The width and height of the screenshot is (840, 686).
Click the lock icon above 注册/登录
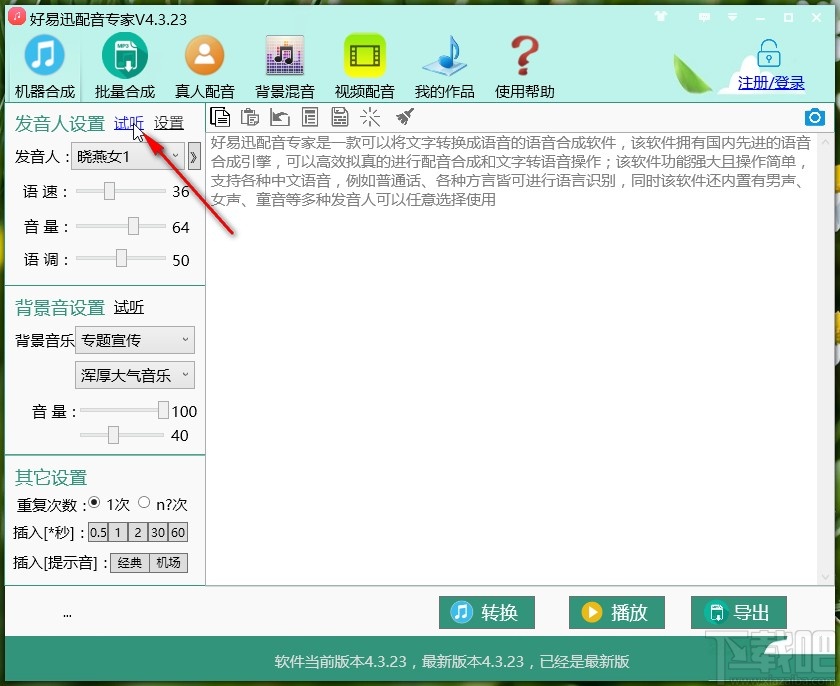(769, 53)
